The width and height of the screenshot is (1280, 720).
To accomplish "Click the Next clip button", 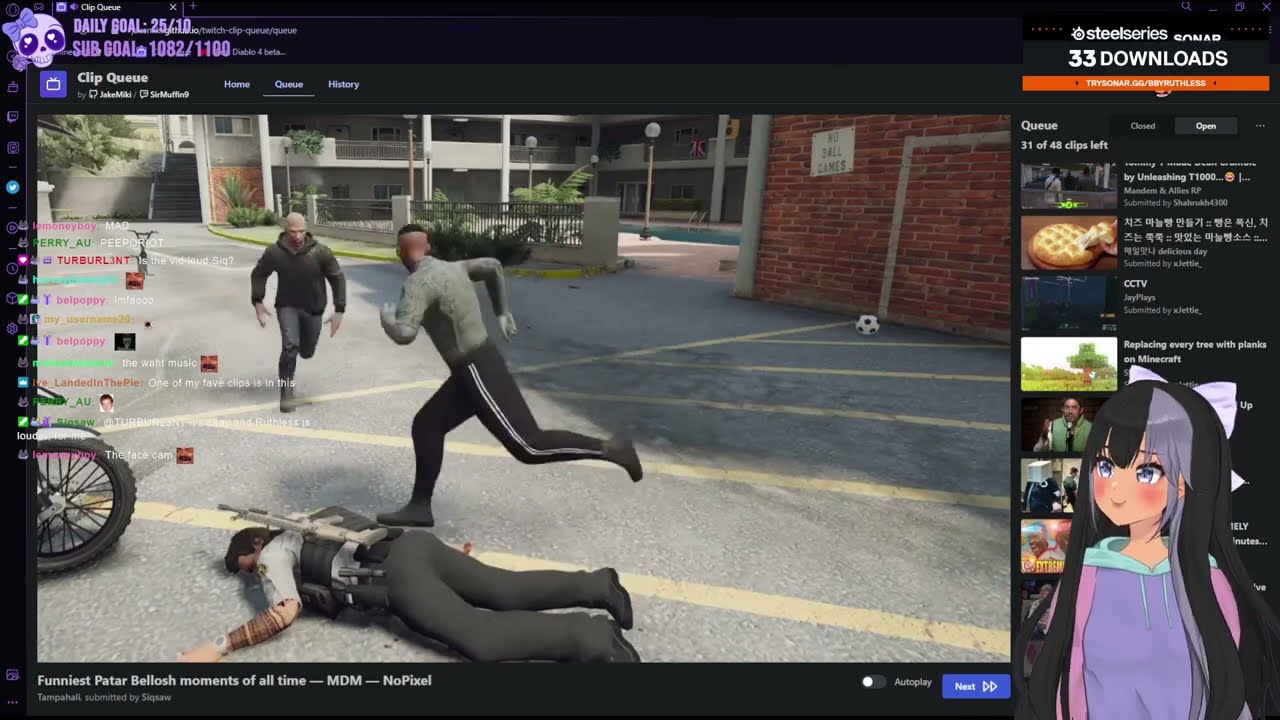I will (976, 686).
